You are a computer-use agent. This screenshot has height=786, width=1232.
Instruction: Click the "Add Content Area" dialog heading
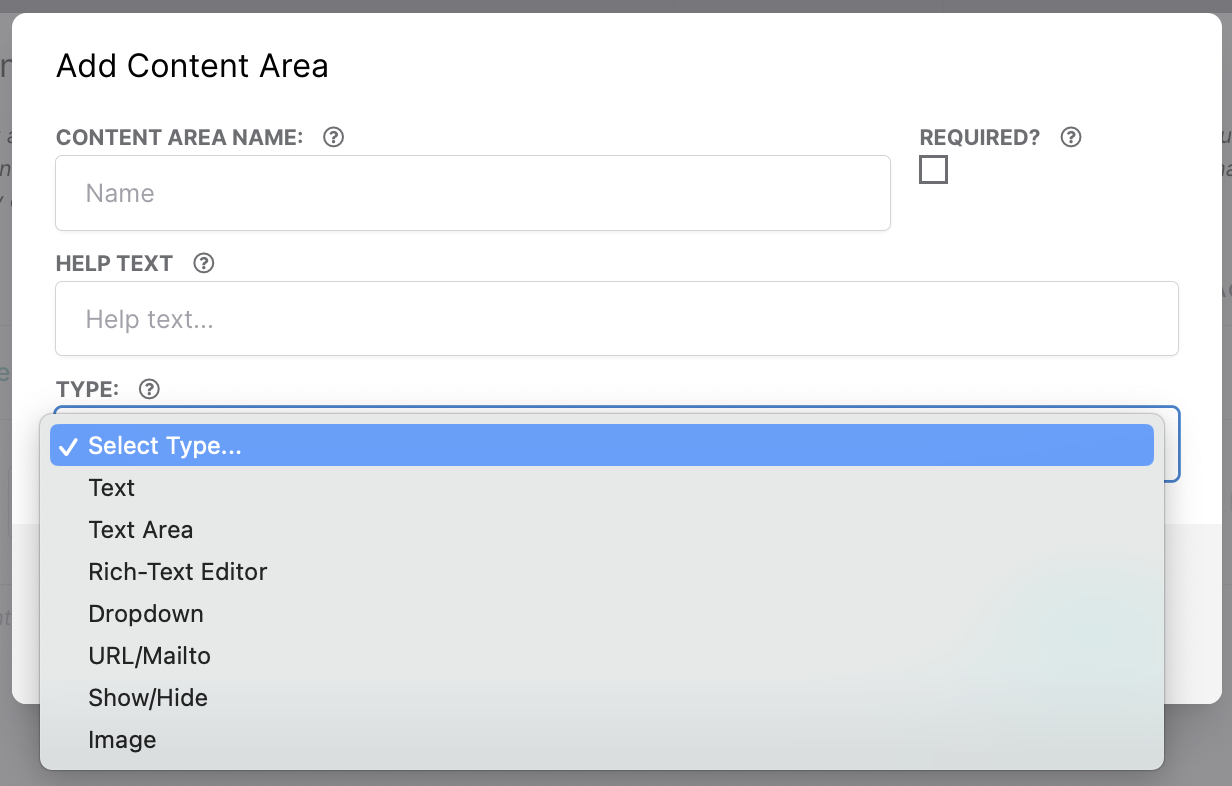pyautogui.click(x=192, y=66)
